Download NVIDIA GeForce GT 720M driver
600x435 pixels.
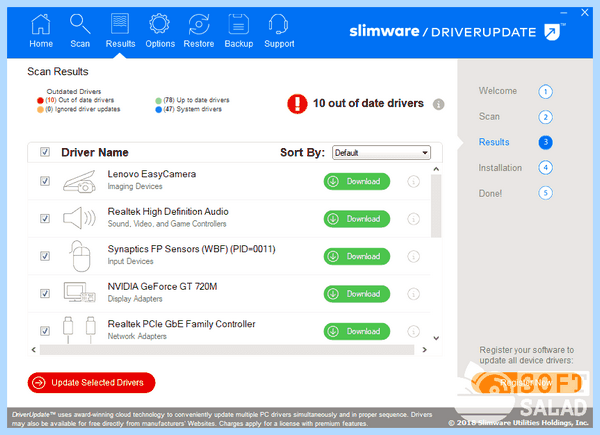pyautogui.click(x=357, y=294)
